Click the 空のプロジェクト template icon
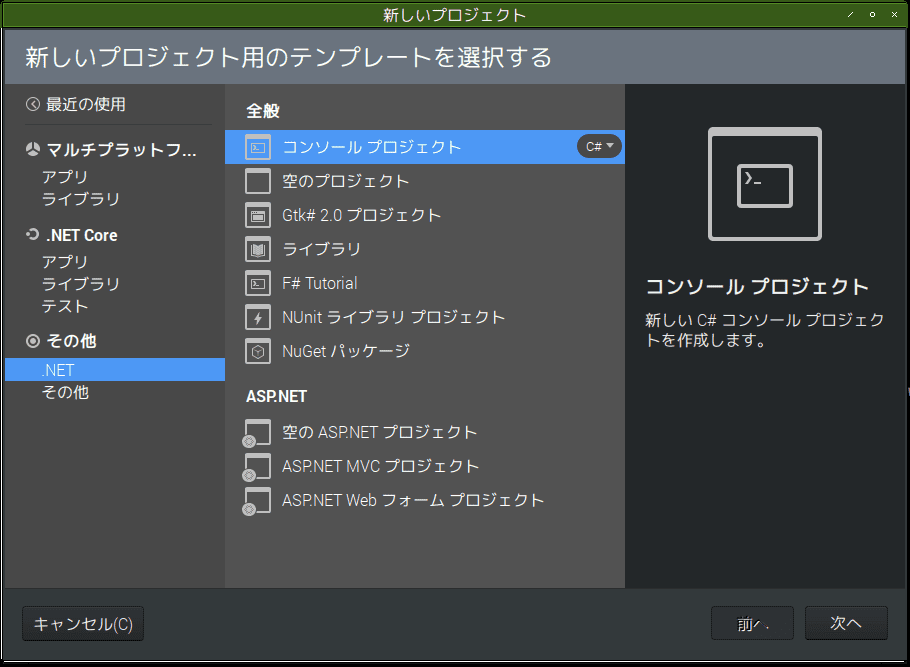Image resolution: width=910 pixels, height=667 pixels. pos(257,181)
